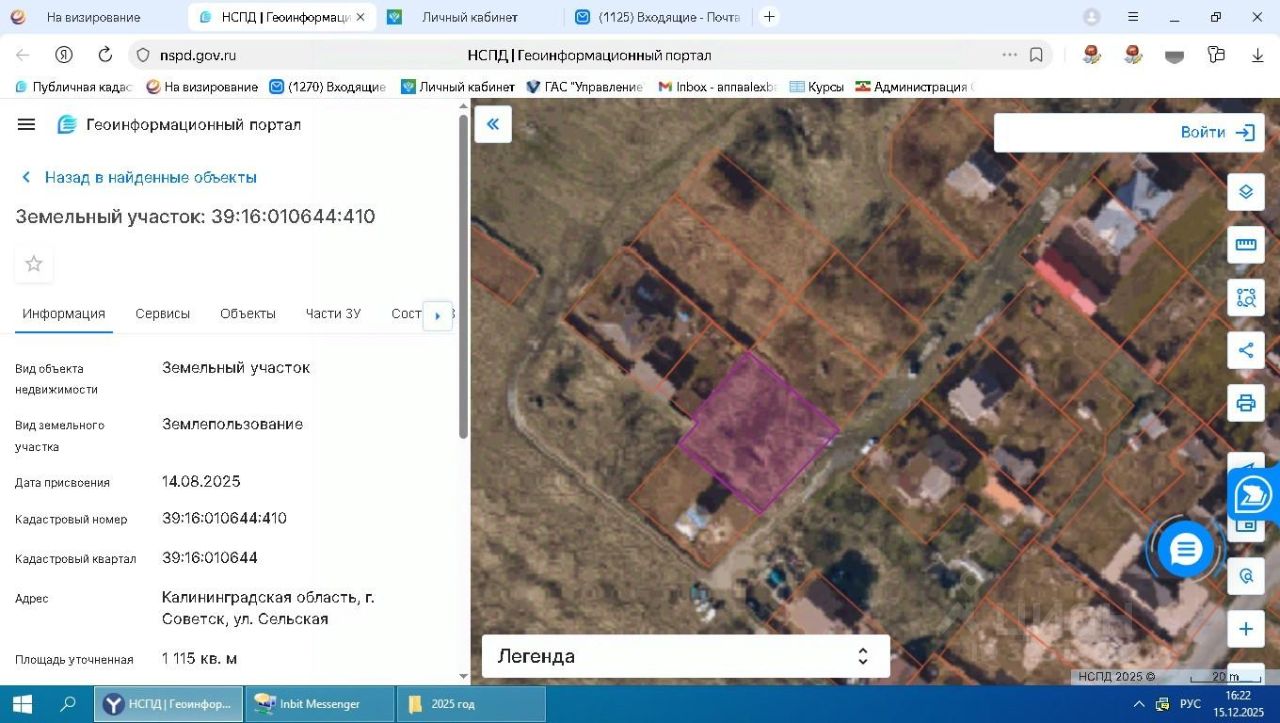The width and height of the screenshot is (1280, 723).
Task: Share the current map view
Action: click(x=1246, y=350)
